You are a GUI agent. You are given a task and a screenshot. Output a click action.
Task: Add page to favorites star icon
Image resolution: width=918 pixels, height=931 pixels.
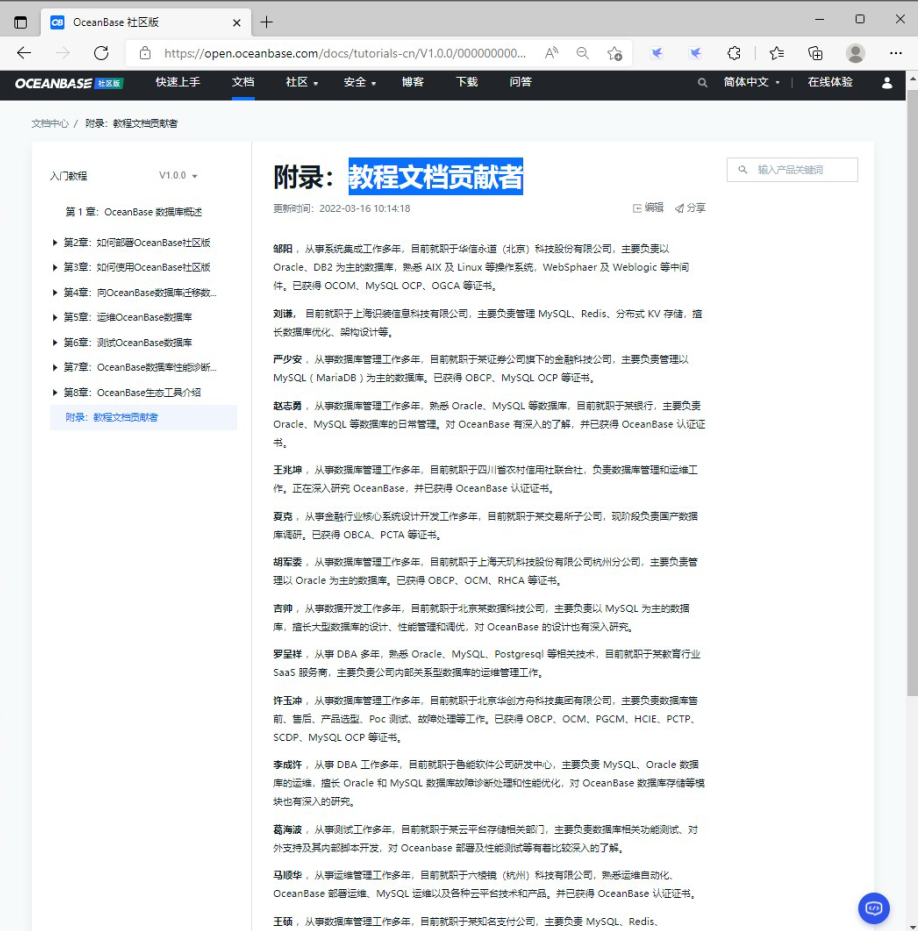click(615, 53)
